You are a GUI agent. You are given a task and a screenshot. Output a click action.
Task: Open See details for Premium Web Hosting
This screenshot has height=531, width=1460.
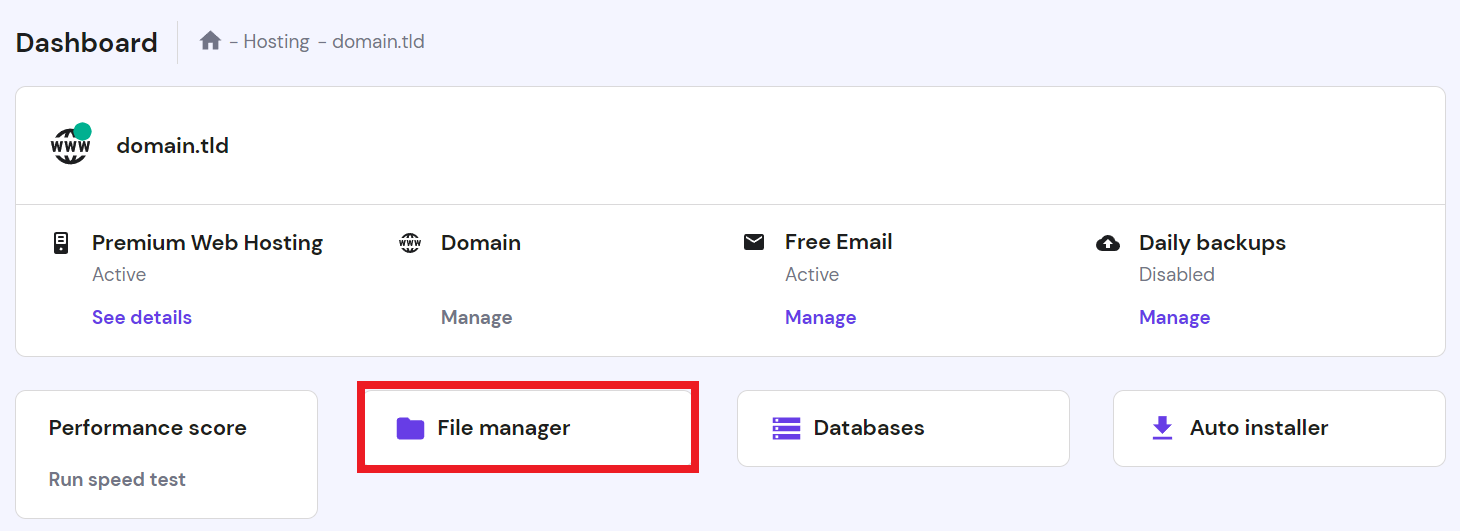[x=142, y=317]
